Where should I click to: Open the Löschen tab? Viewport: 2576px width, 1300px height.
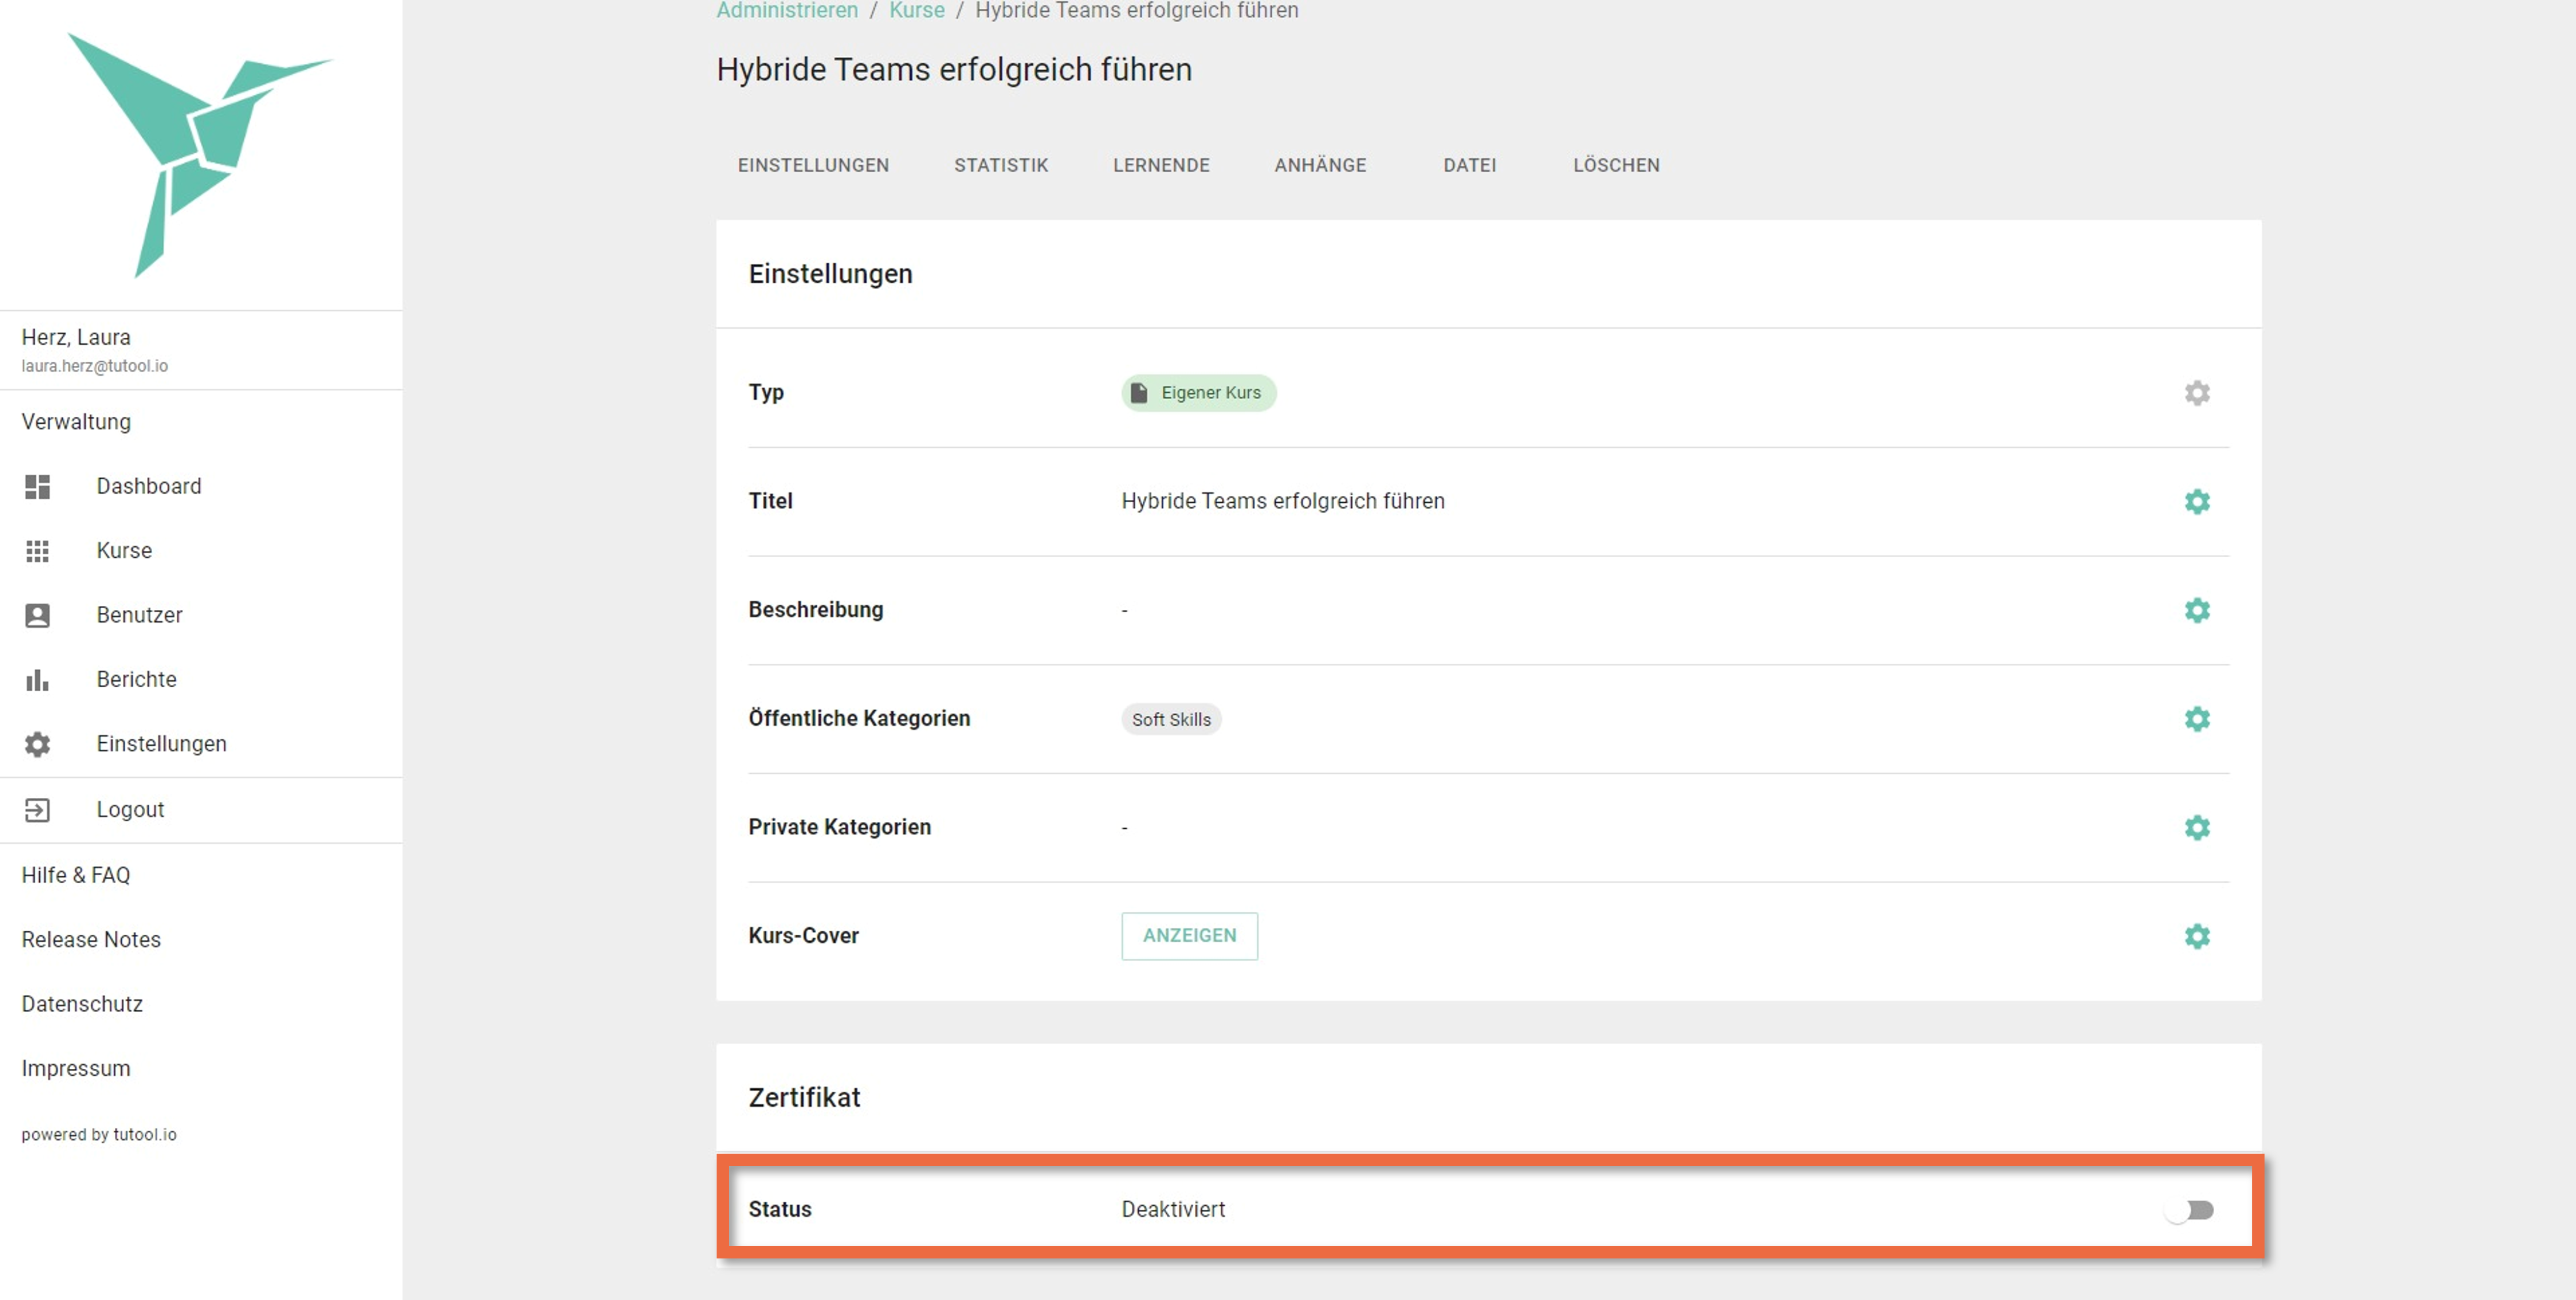pos(1615,165)
